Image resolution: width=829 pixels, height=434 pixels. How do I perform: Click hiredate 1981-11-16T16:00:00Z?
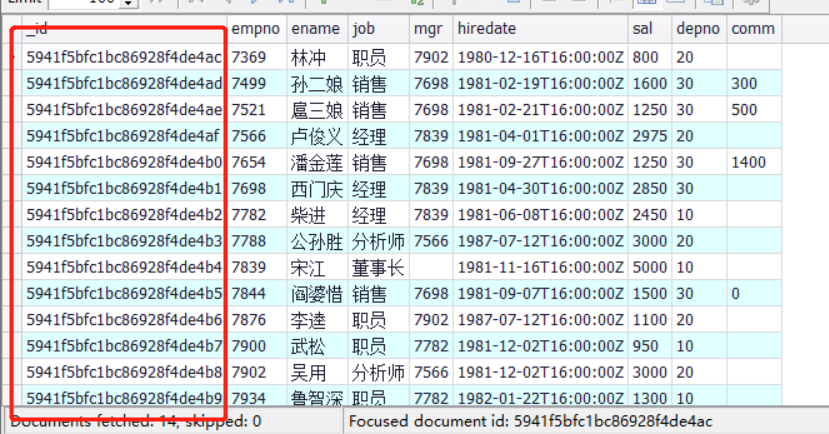point(540,267)
